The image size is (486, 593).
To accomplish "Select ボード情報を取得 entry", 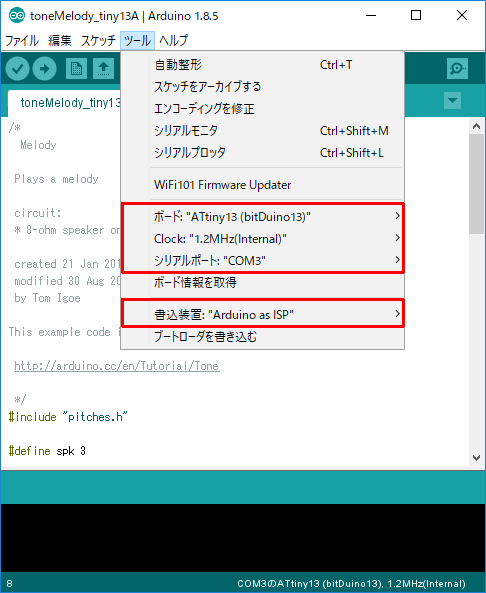I will click(262, 283).
